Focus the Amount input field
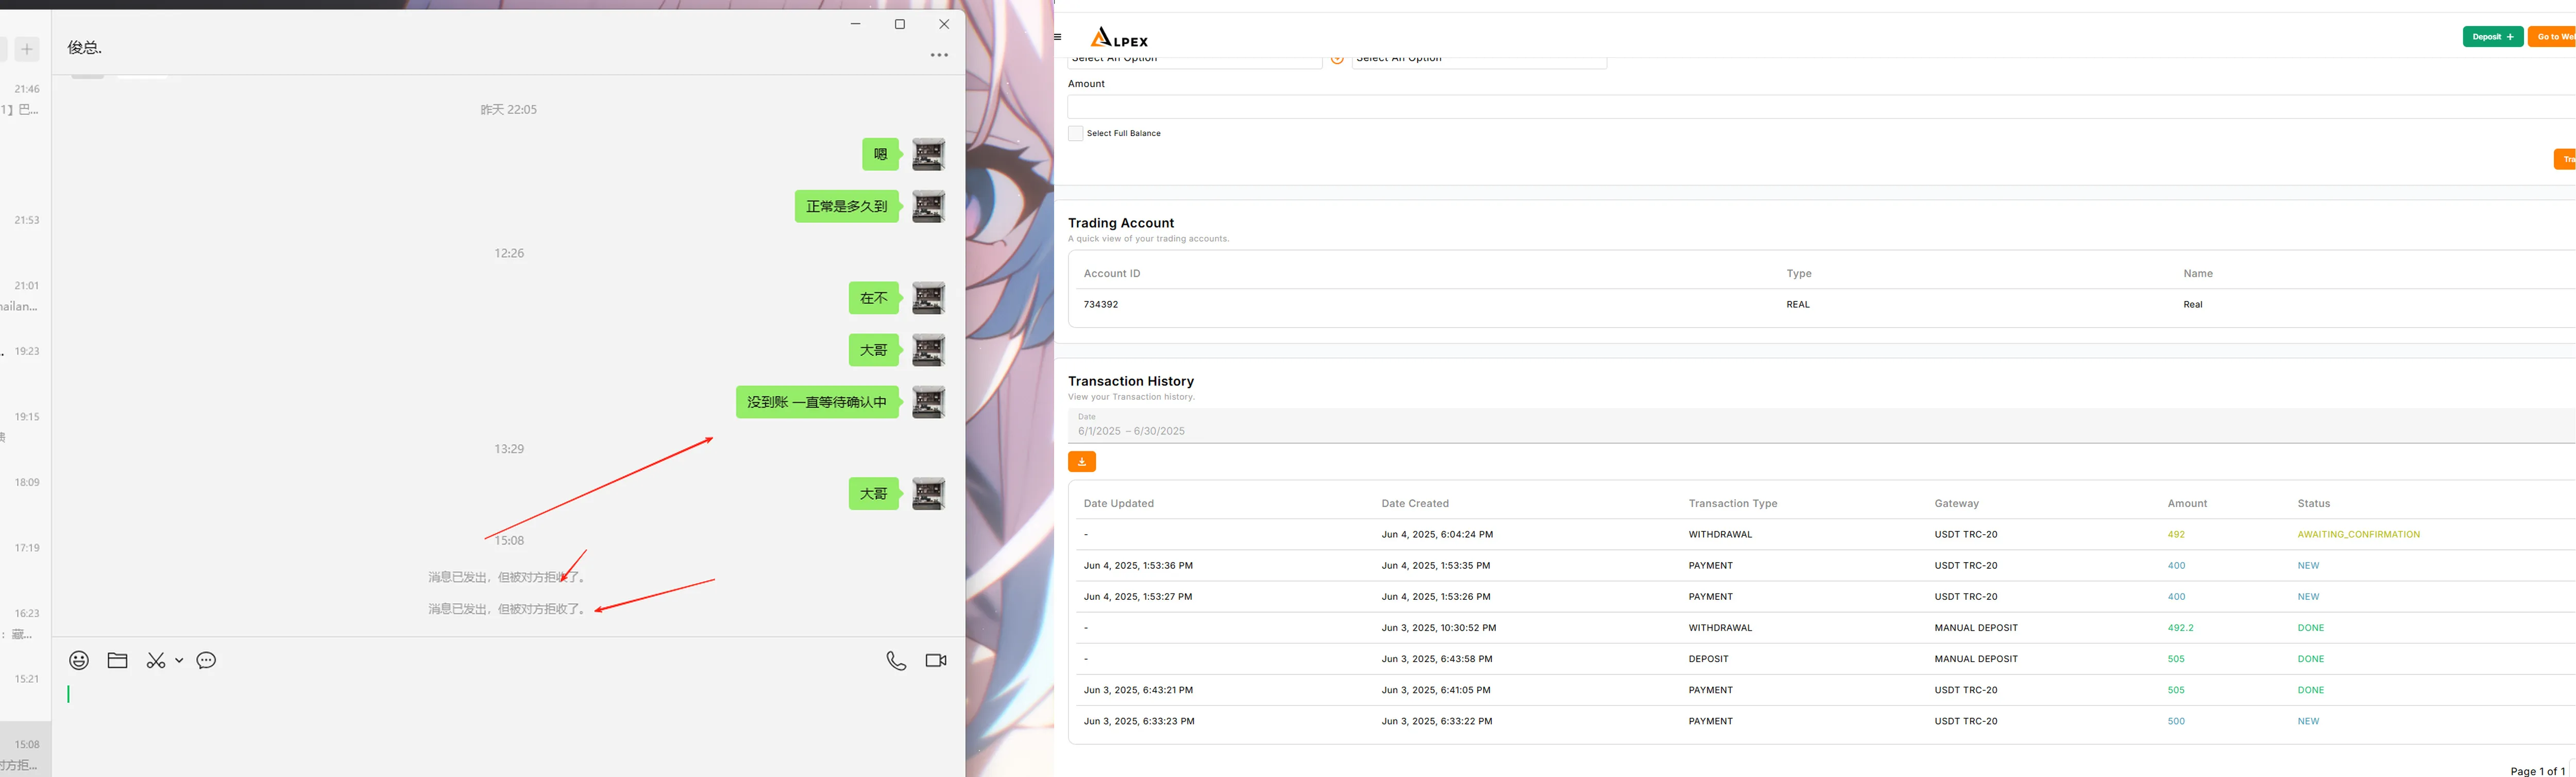Screen dimensions: 2576x777 tap(1821, 107)
